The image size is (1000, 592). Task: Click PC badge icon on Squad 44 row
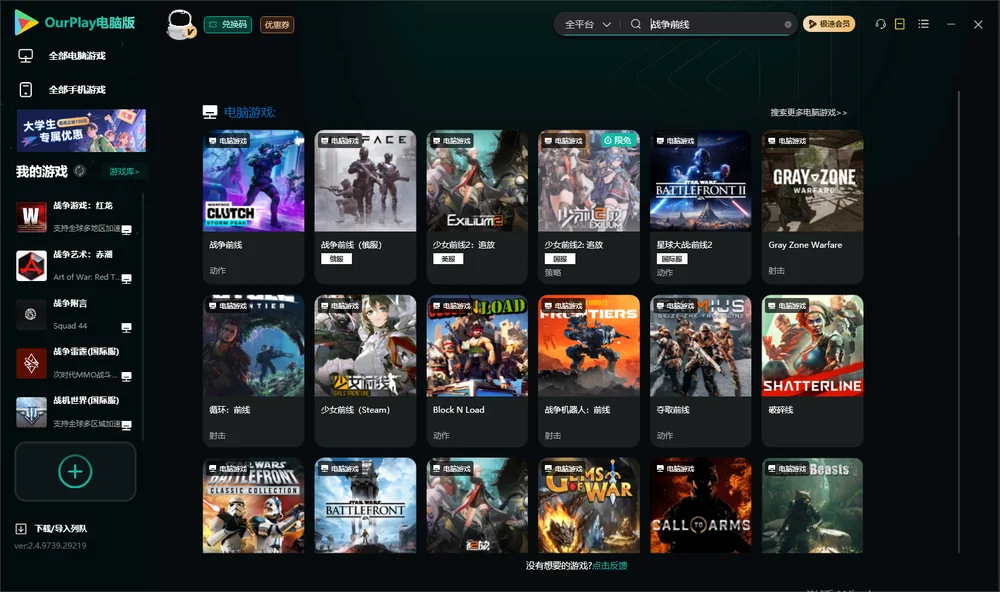126,327
